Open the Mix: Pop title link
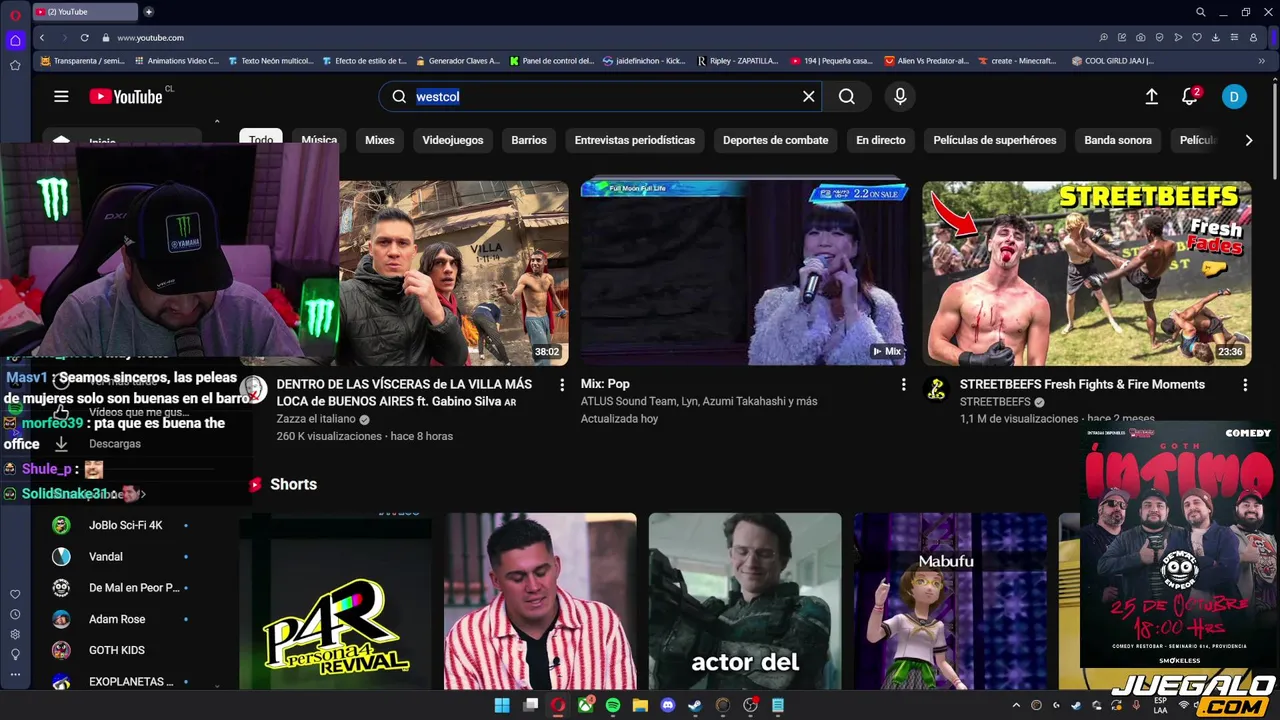This screenshot has width=1280, height=720. click(605, 384)
